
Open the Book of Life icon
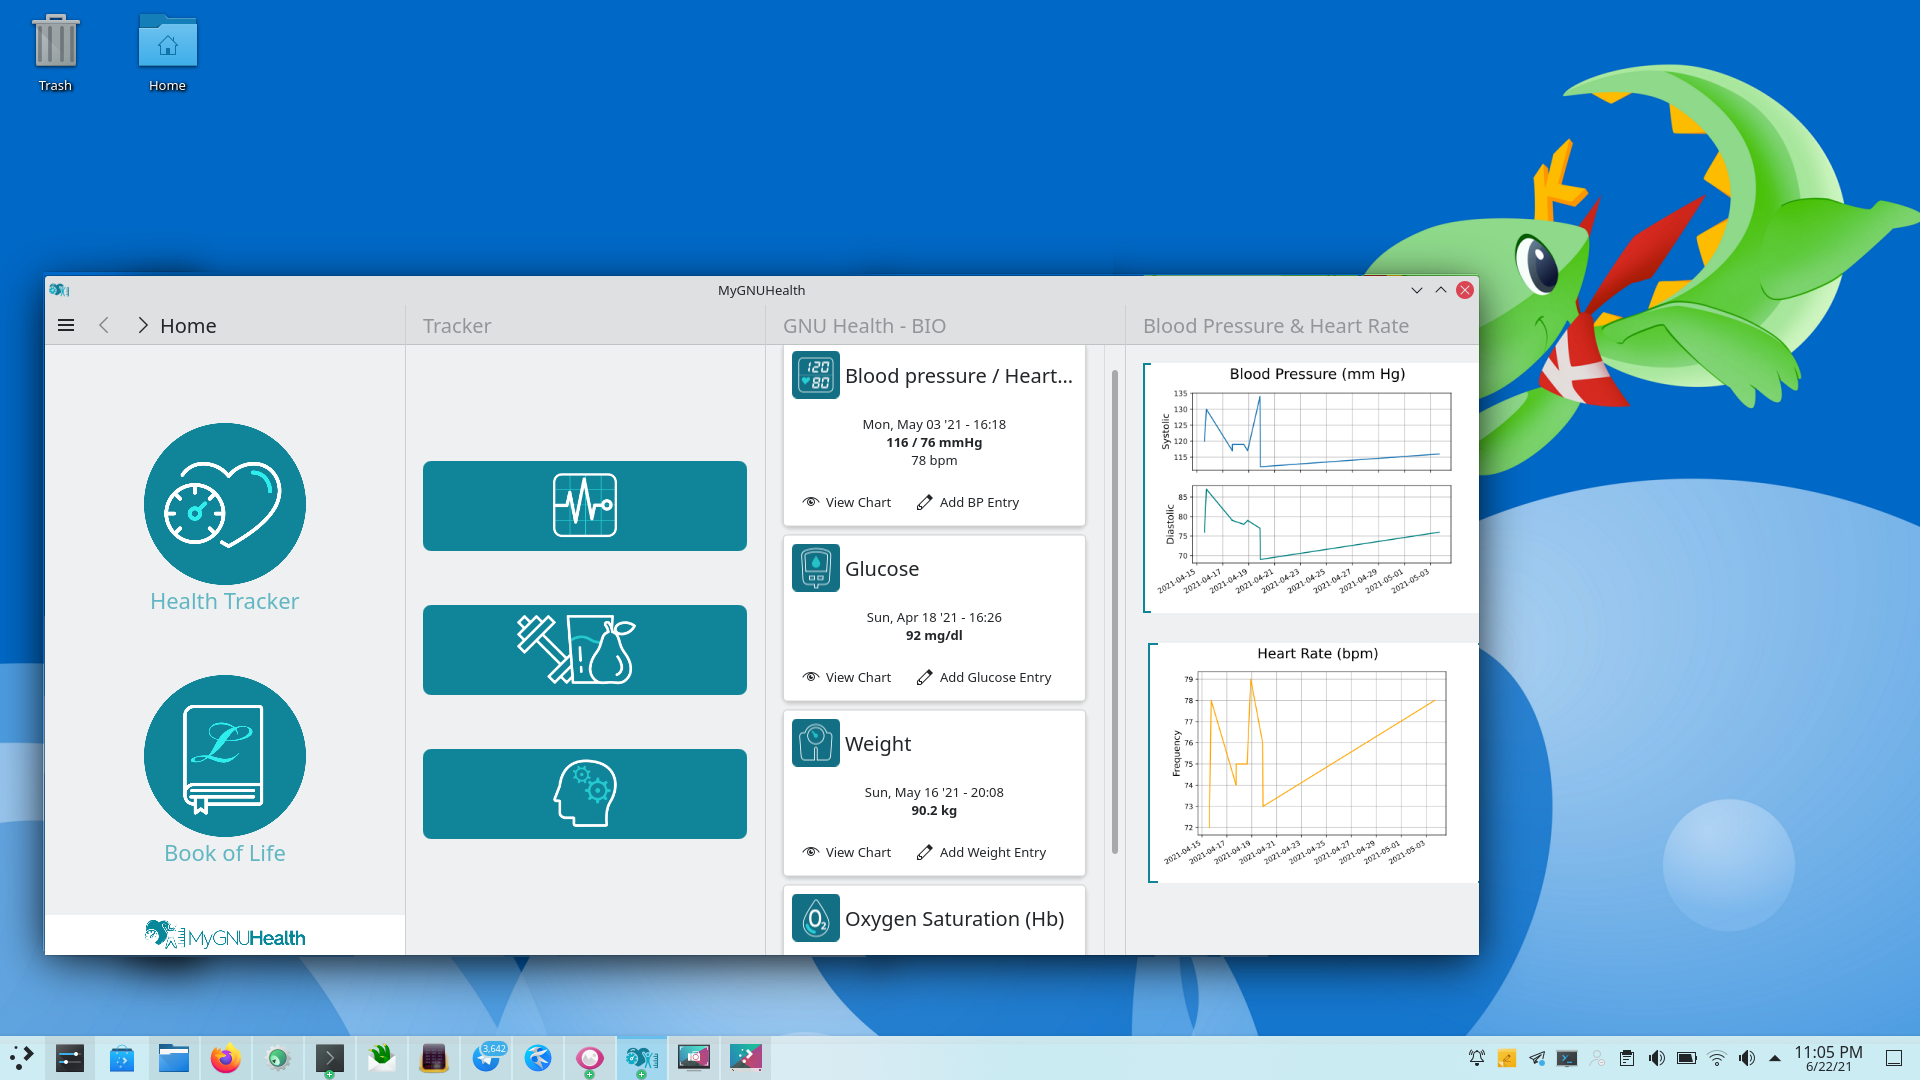tap(224, 756)
